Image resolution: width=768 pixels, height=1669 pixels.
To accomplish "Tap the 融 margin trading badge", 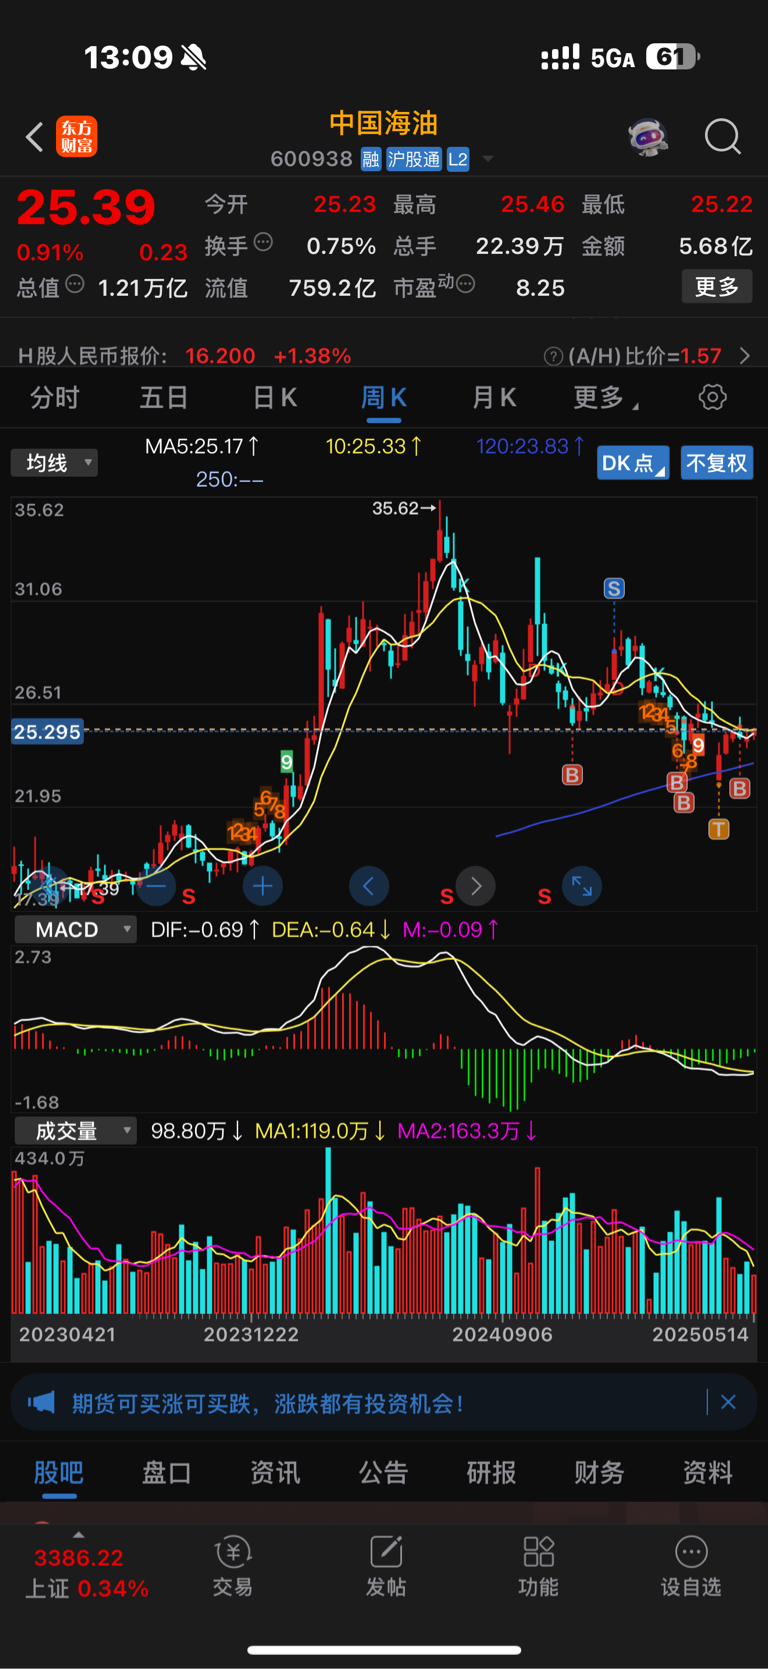I will point(371,159).
